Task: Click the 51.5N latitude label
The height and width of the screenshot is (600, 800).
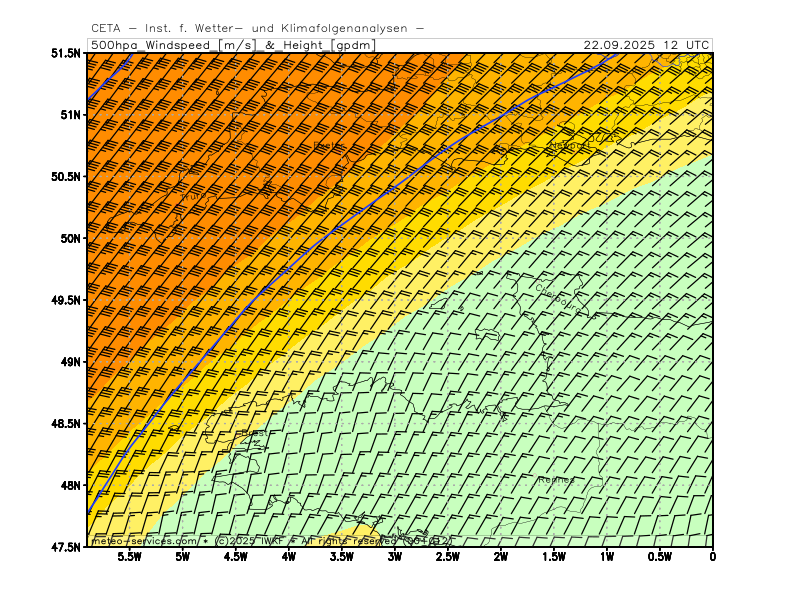Action: (x=66, y=53)
